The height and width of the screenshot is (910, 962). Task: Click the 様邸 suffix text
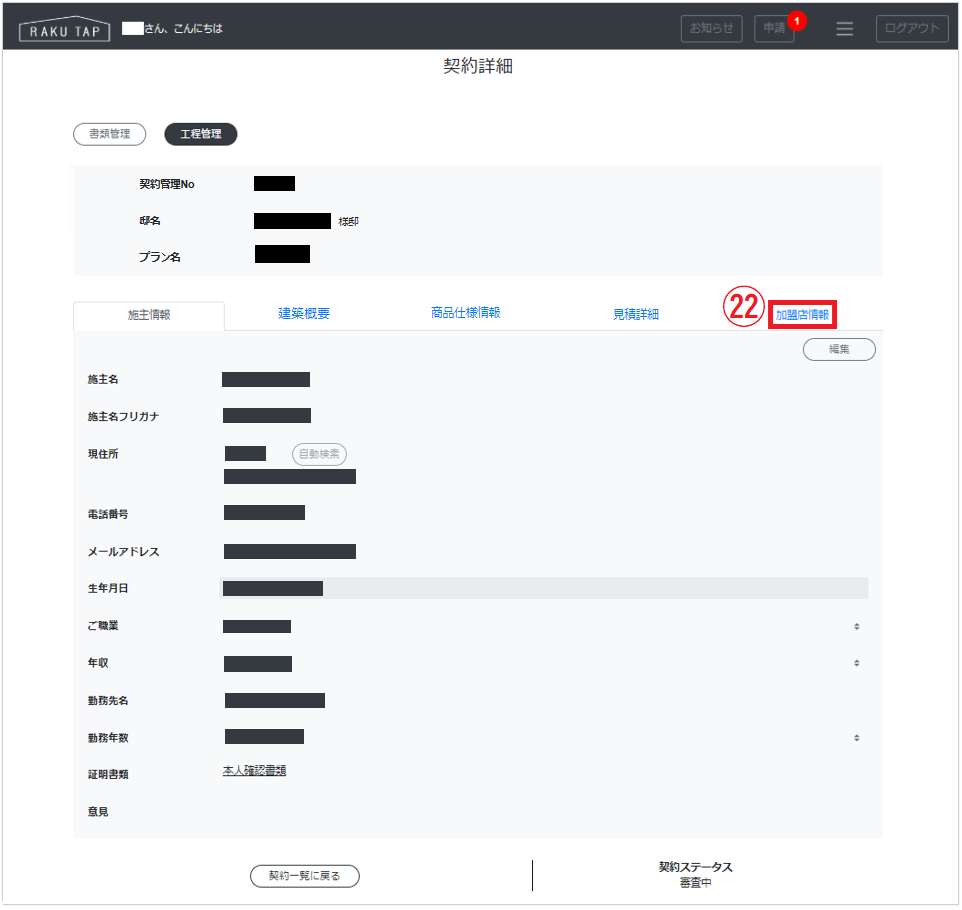[x=348, y=222]
